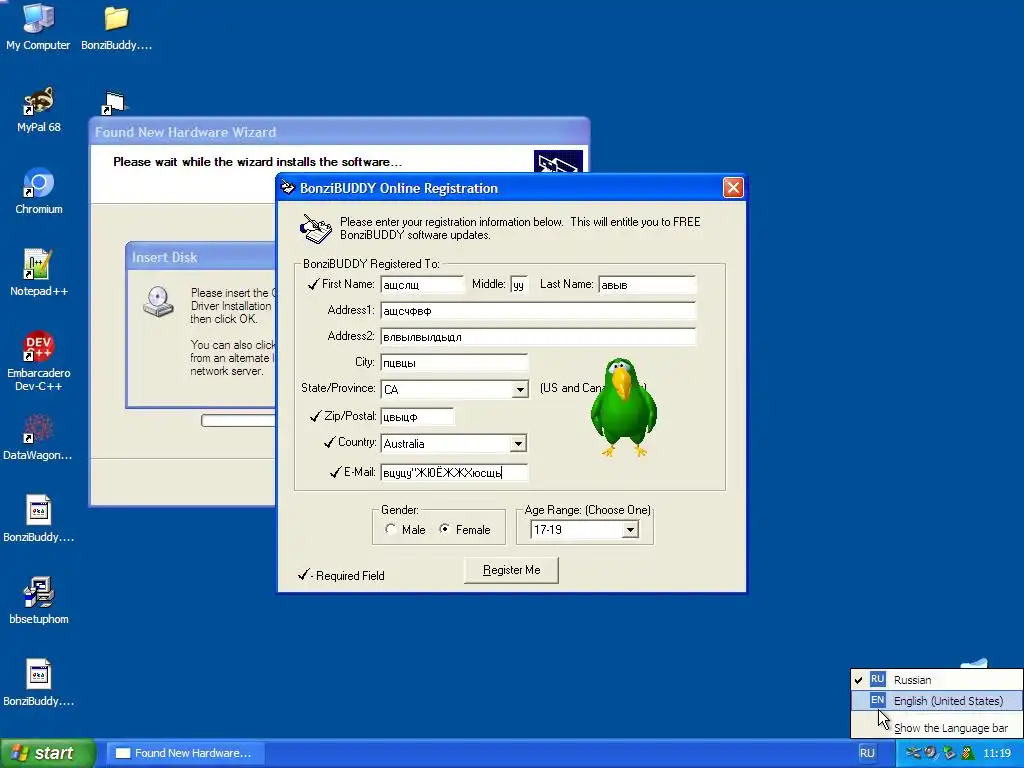This screenshot has width=1024, height=768.
Task: Click the Insert Disk dialog title bar
Action: (201, 257)
